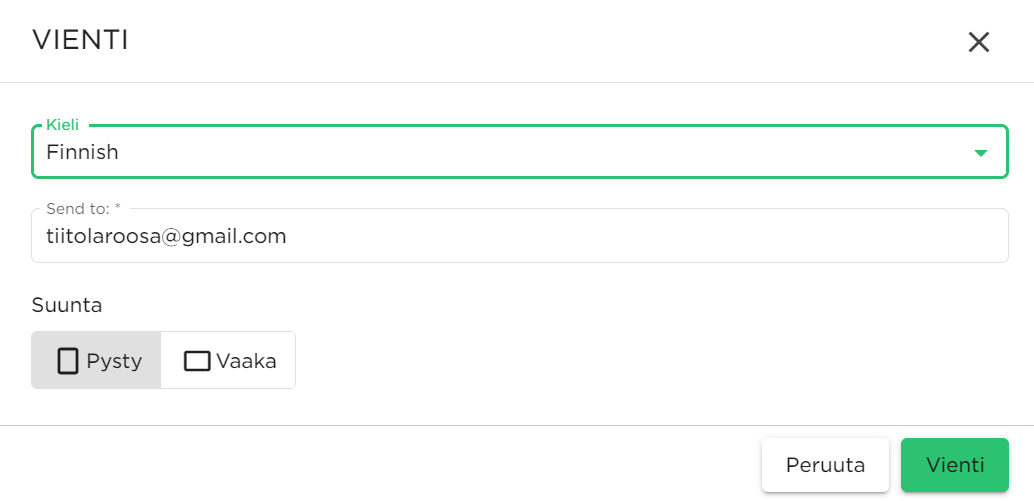Click the green dropdown arrow in Kieli field
Screen dimensions: 1034x501
pyautogui.click(x=981, y=153)
